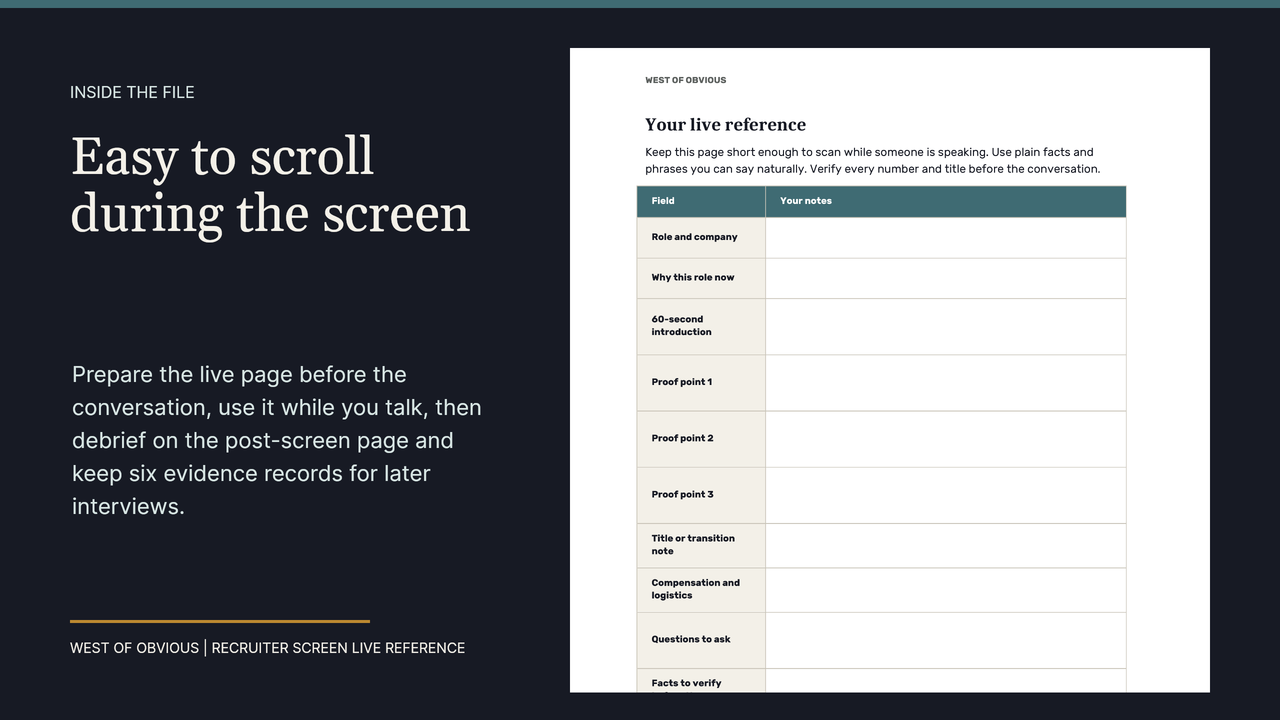The height and width of the screenshot is (720, 1280).
Task: Click the 'Title or transition note' field label
Action: (693, 545)
